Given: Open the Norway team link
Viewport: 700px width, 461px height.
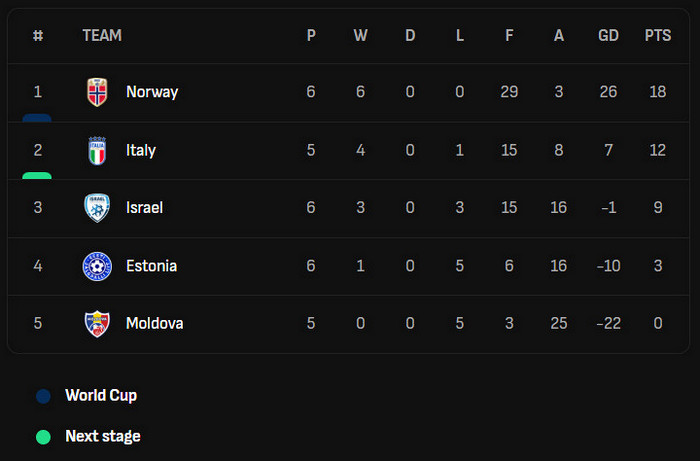Looking at the screenshot, I should [152, 92].
